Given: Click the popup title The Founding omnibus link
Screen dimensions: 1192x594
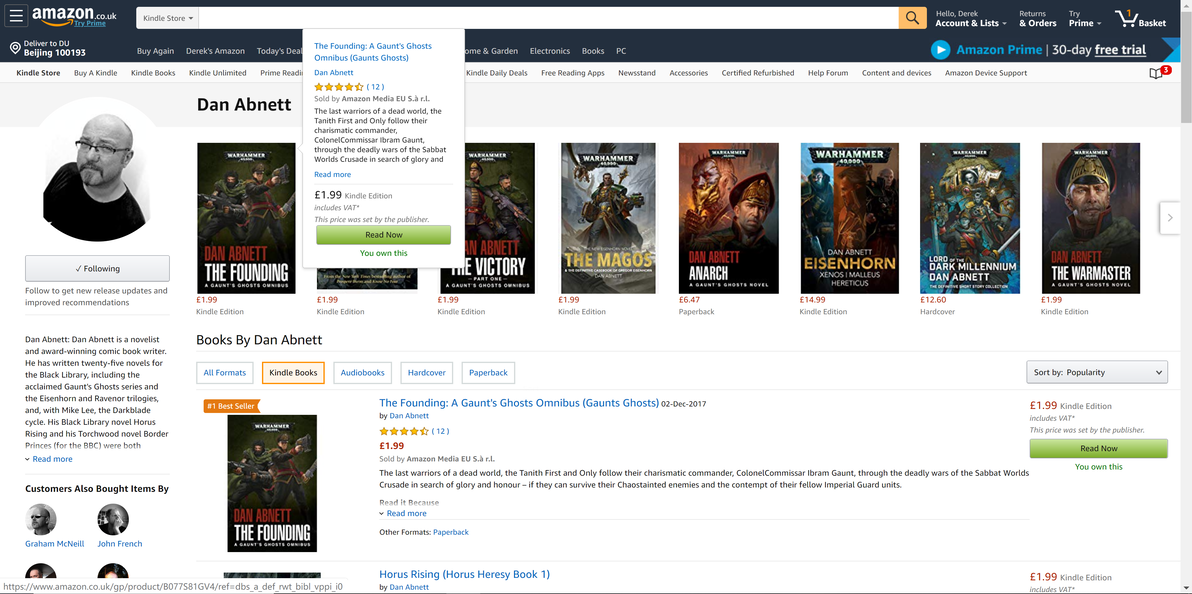Looking at the screenshot, I should coord(372,52).
